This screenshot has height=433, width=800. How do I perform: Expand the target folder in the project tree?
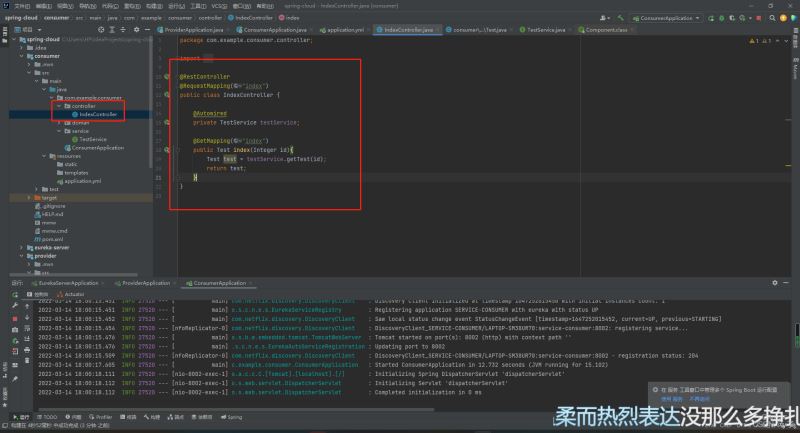29,197
